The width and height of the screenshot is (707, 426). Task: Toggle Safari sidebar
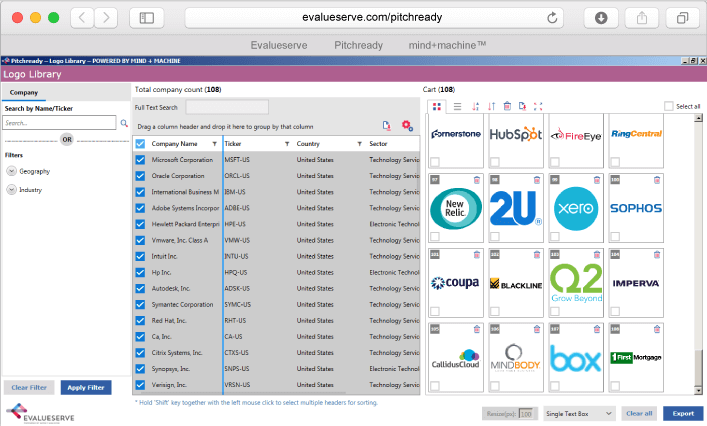(x=147, y=18)
